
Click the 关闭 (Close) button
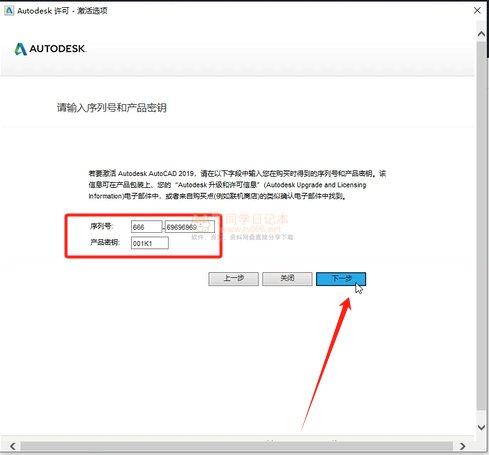click(x=287, y=279)
